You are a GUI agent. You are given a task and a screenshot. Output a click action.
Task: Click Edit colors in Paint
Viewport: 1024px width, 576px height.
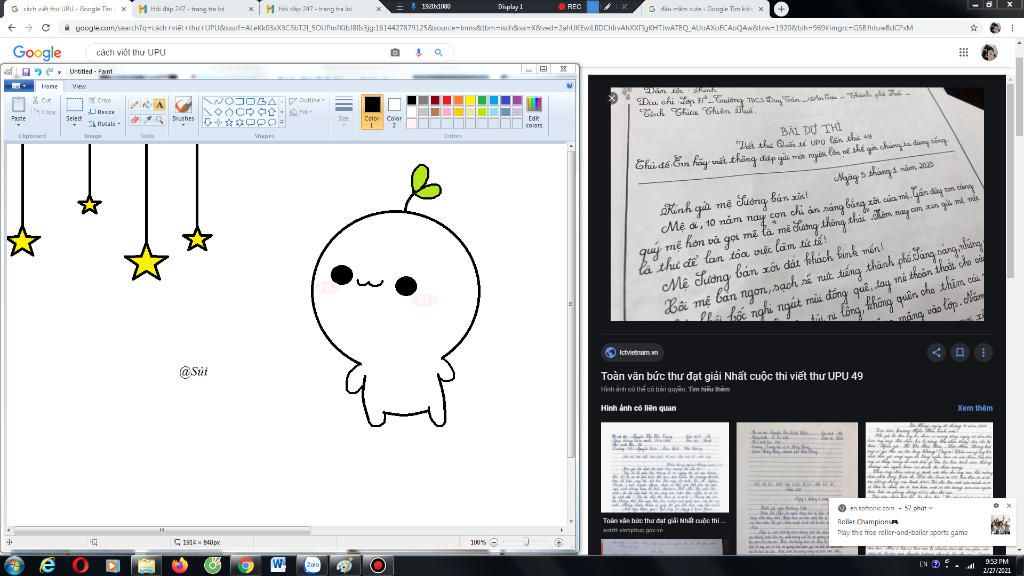coord(534,111)
